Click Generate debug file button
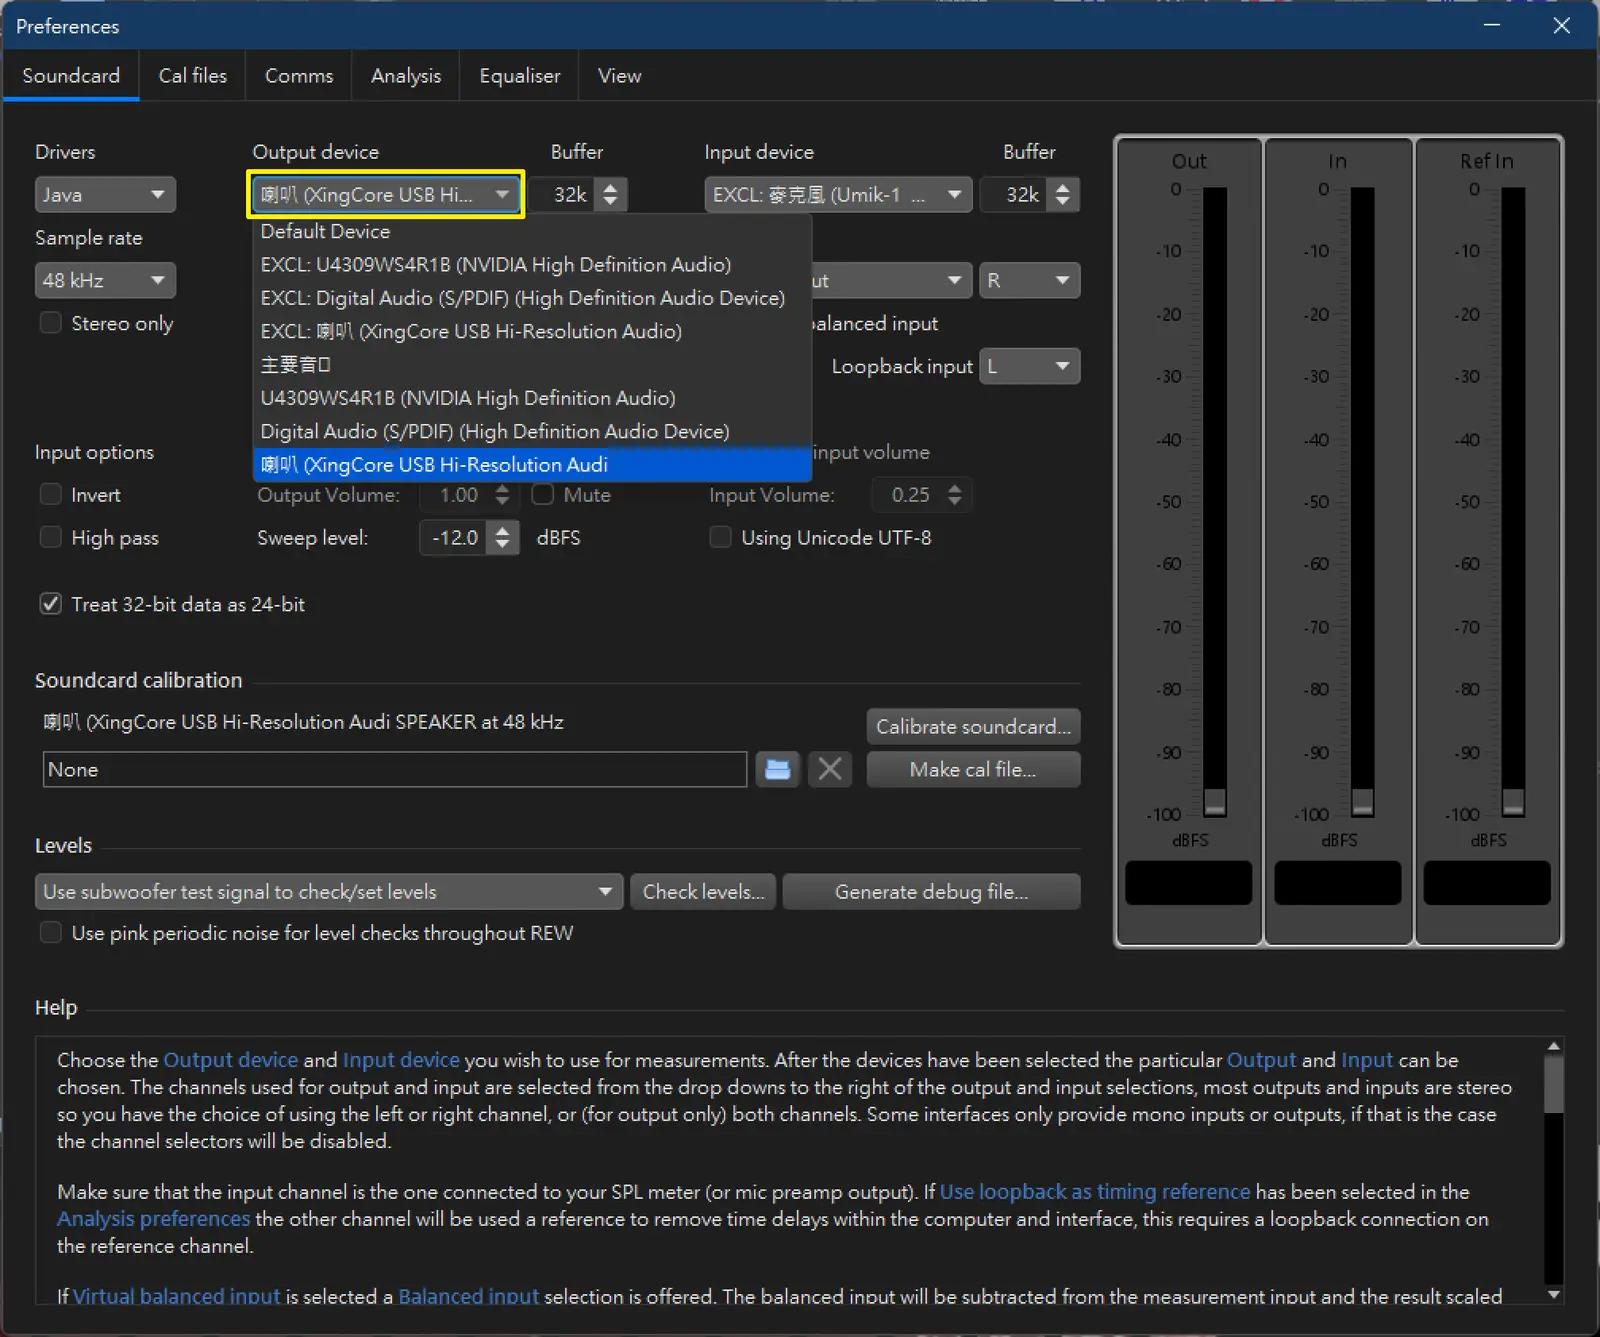Image resolution: width=1600 pixels, height=1337 pixels. tap(931, 892)
